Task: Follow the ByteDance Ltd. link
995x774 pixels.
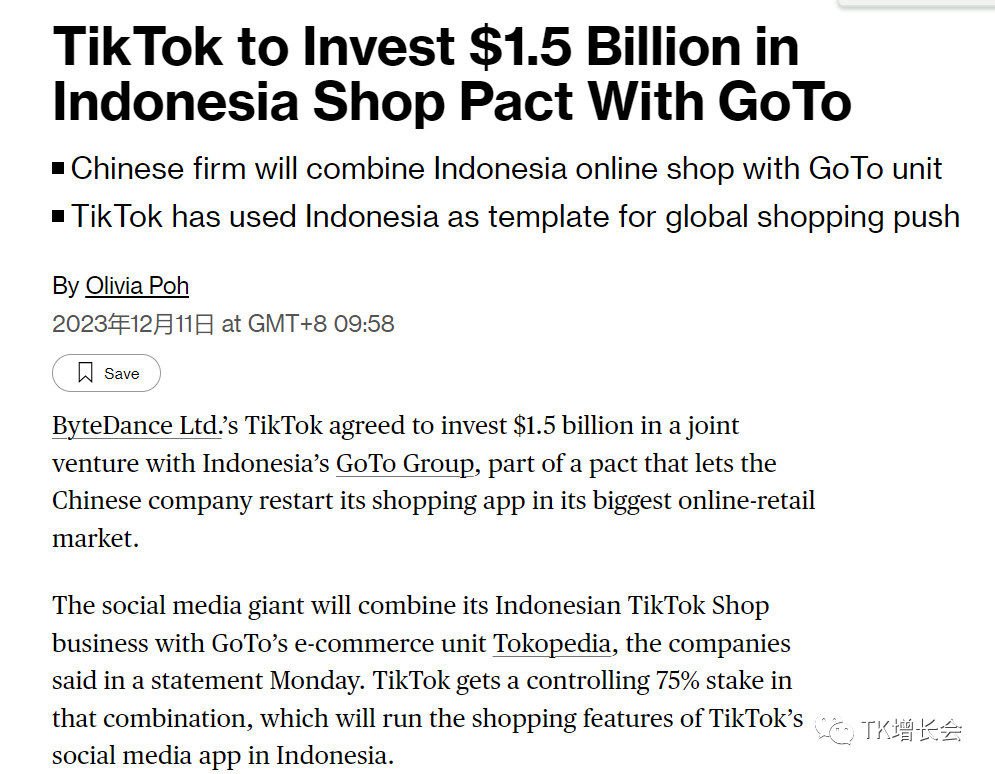Action: pyautogui.click(x=135, y=425)
